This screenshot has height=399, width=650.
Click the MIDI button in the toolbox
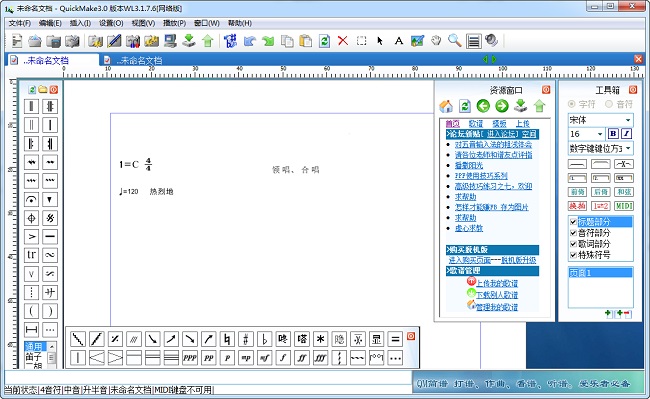point(623,206)
